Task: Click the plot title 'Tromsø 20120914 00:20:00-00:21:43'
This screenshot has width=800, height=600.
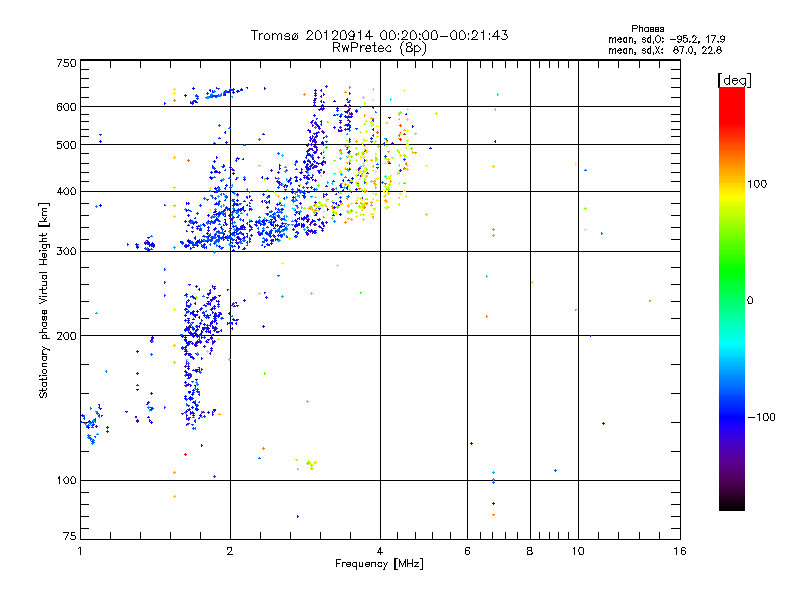Action: click(379, 35)
